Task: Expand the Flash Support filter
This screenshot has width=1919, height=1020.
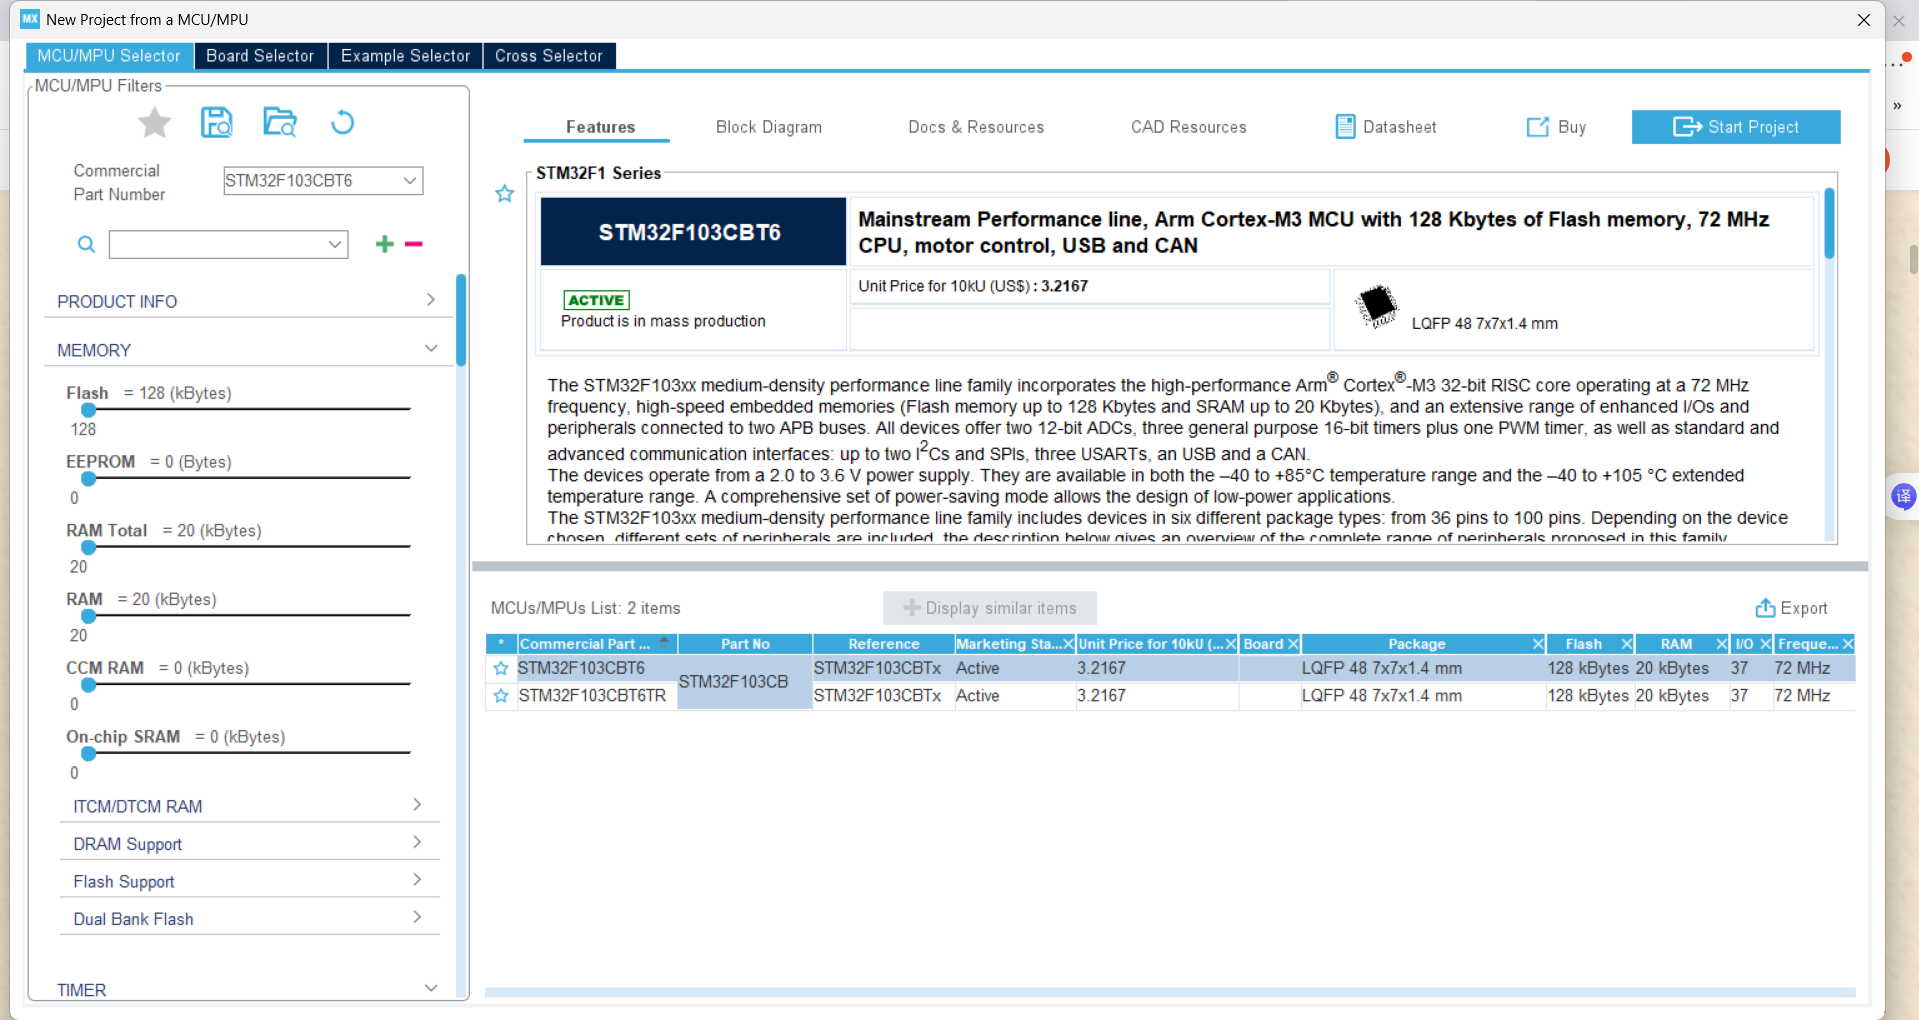Action: (x=417, y=880)
